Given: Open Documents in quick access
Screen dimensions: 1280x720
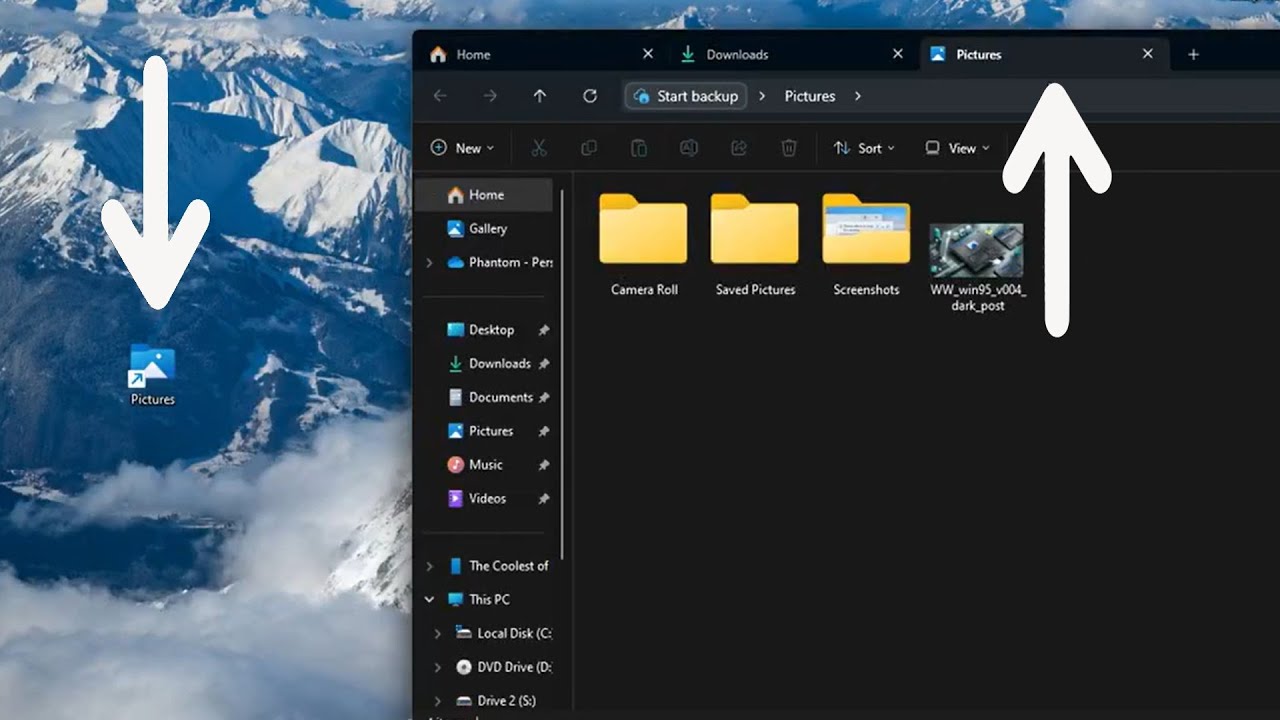Looking at the screenshot, I should [x=490, y=397].
